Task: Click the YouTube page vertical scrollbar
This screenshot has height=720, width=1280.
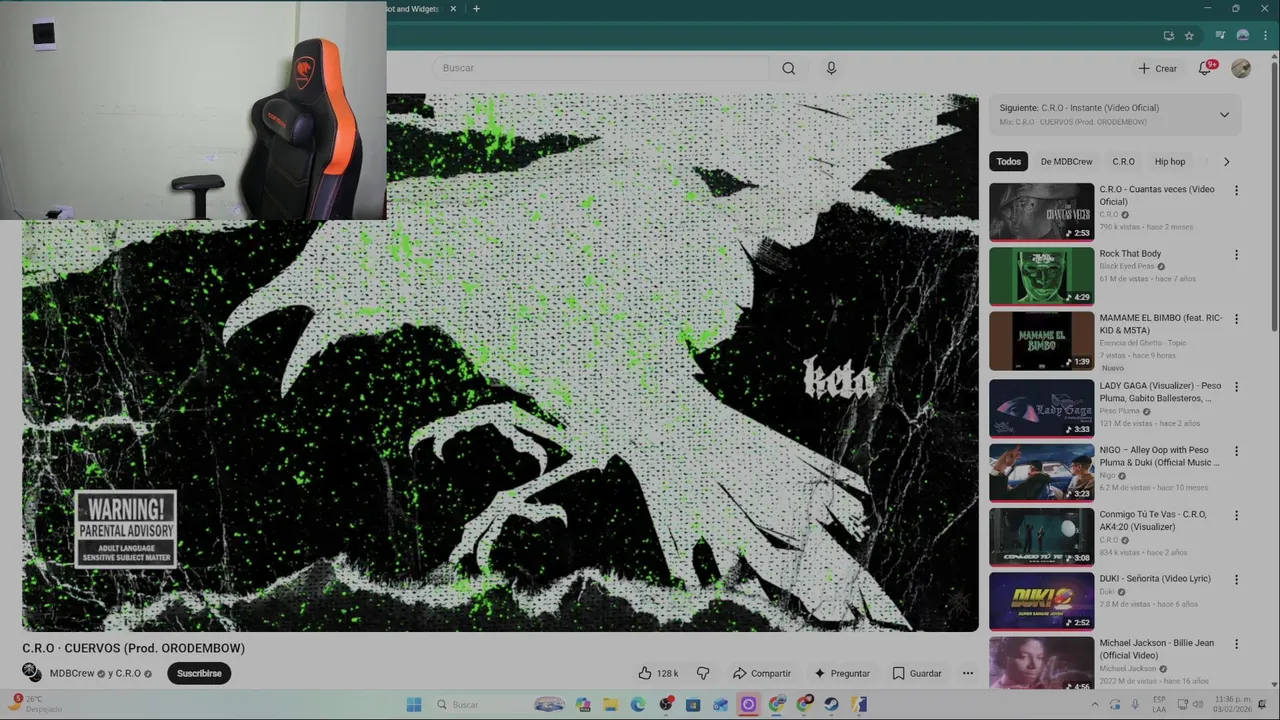Action: [x=1274, y=195]
